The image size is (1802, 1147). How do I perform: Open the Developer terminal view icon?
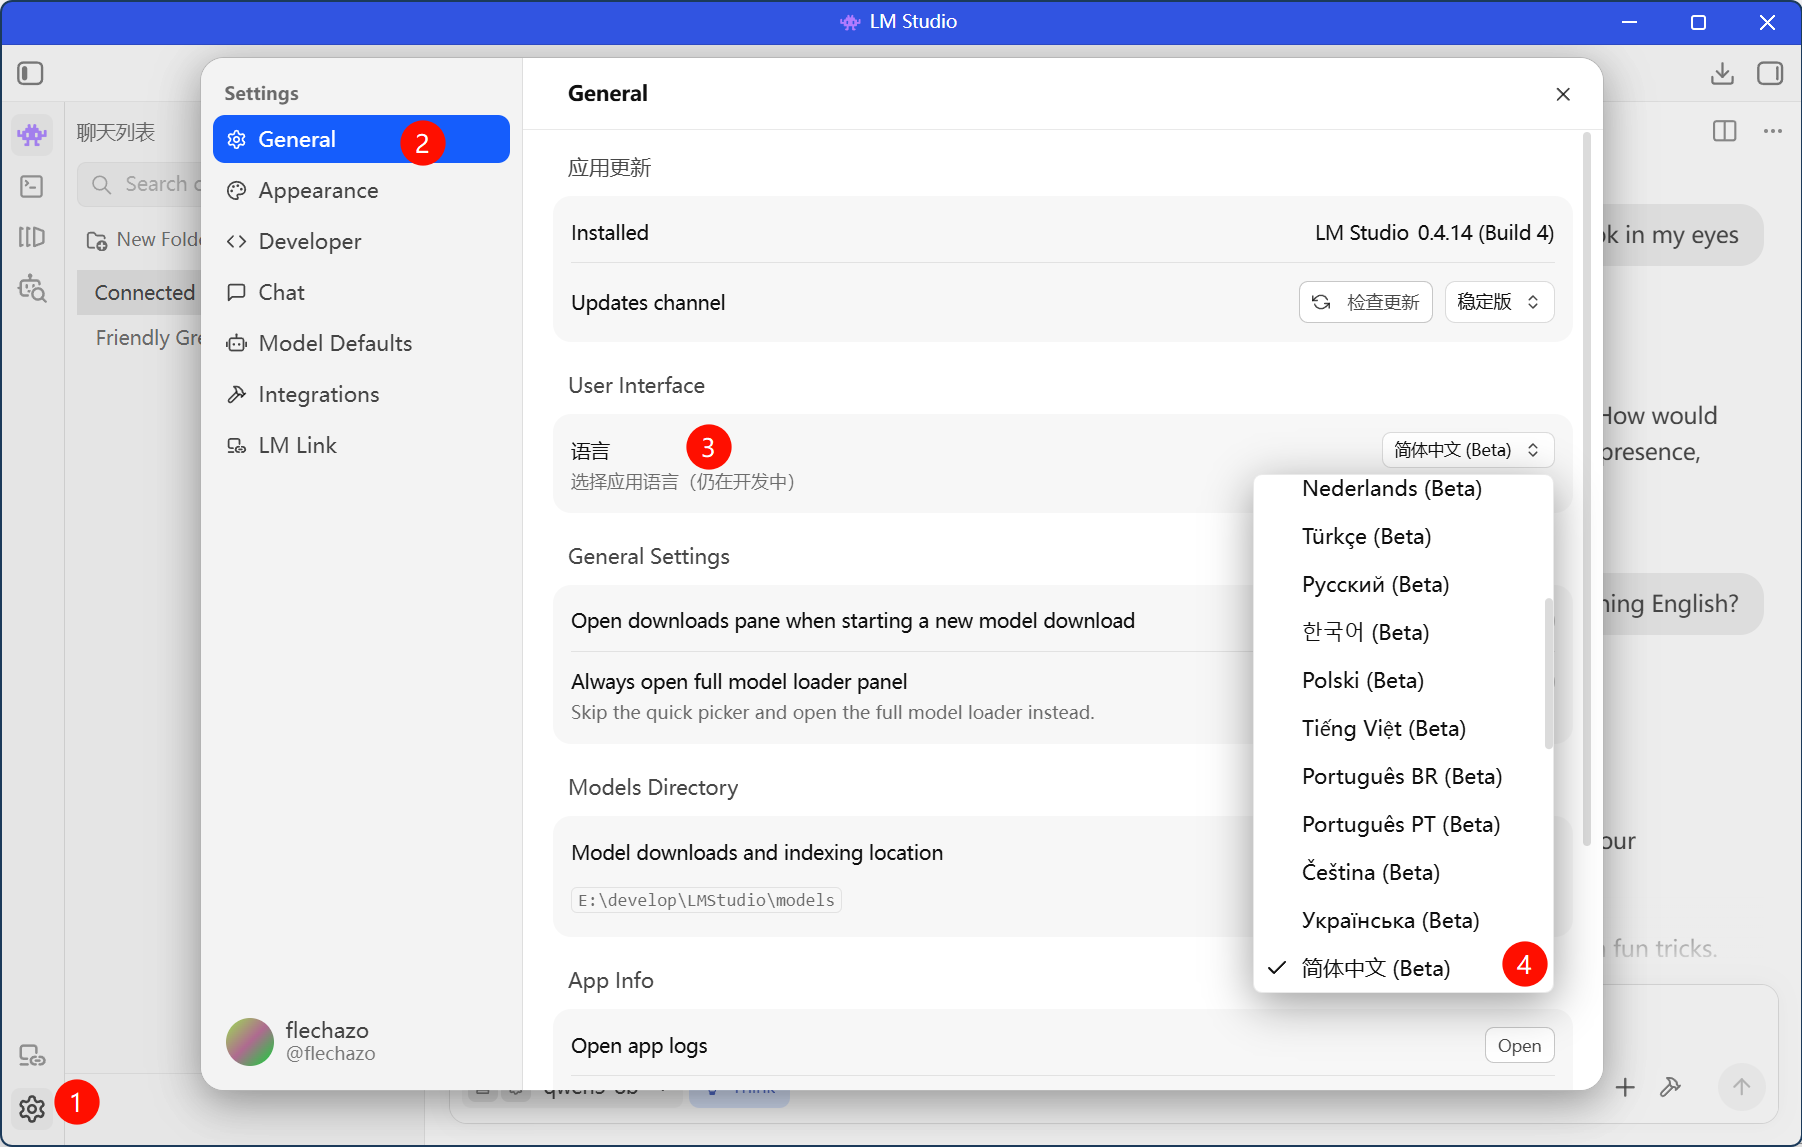click(32, 186)
